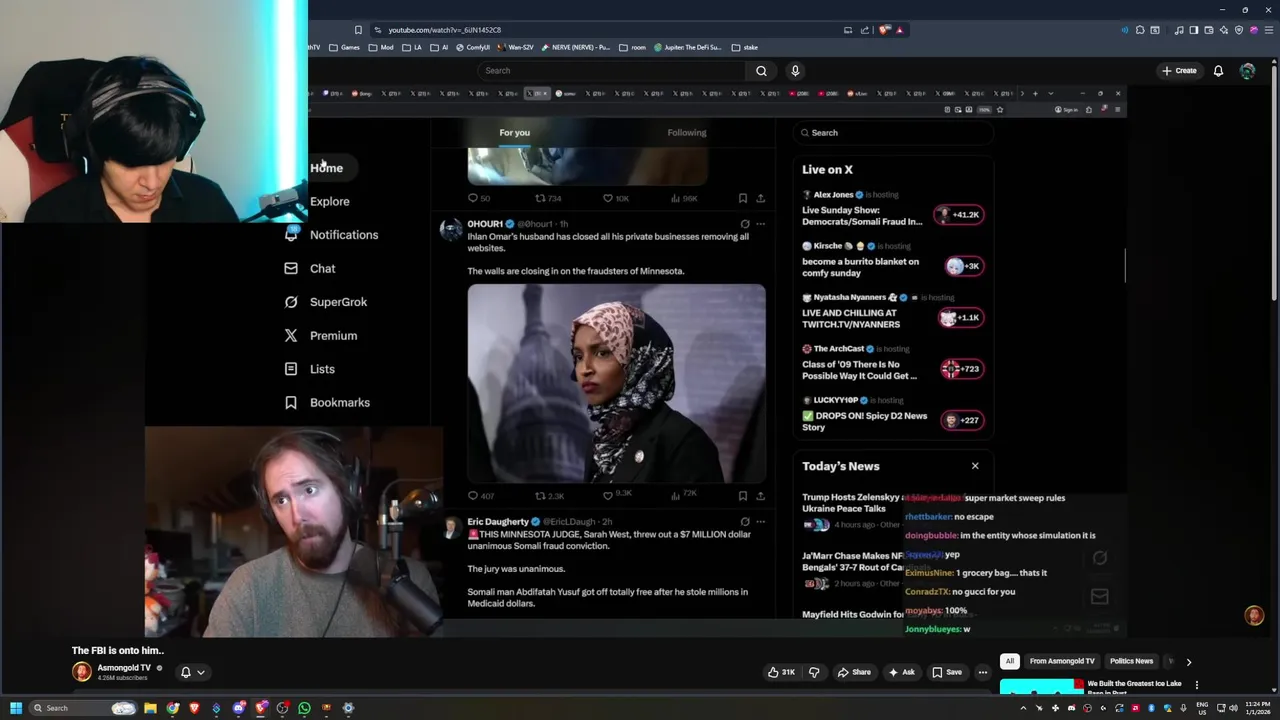1280x720 pixels.
Task: Dislike the YouTube video
Action: (x=814, y=672)
